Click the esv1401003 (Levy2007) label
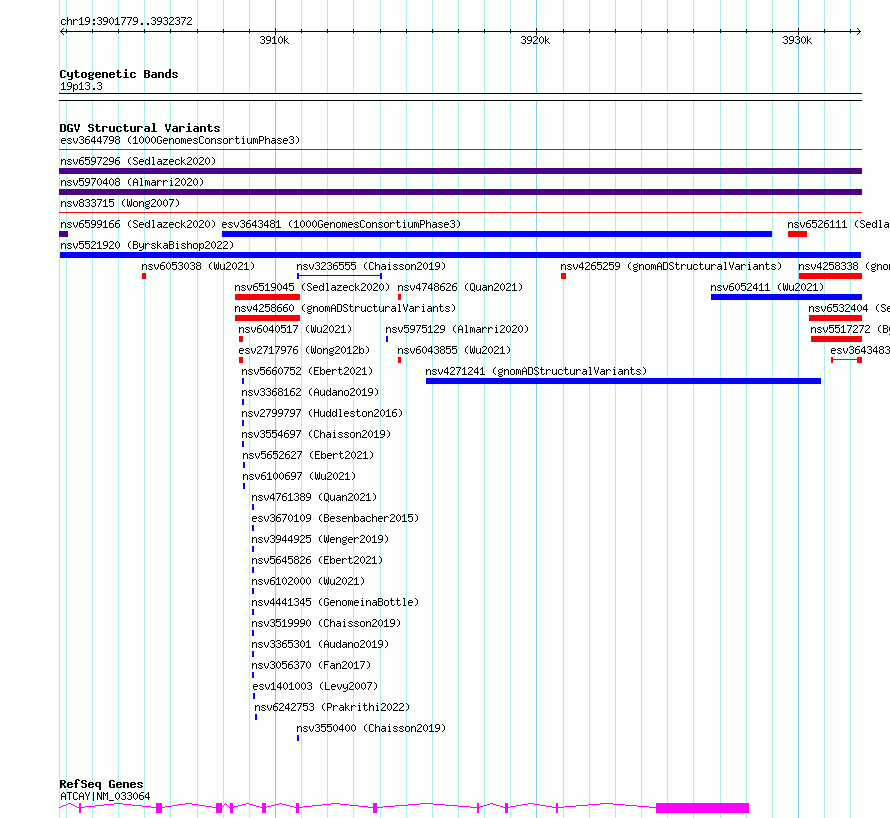The width and height of the screenshot is (890, 818). click(315, 686)
